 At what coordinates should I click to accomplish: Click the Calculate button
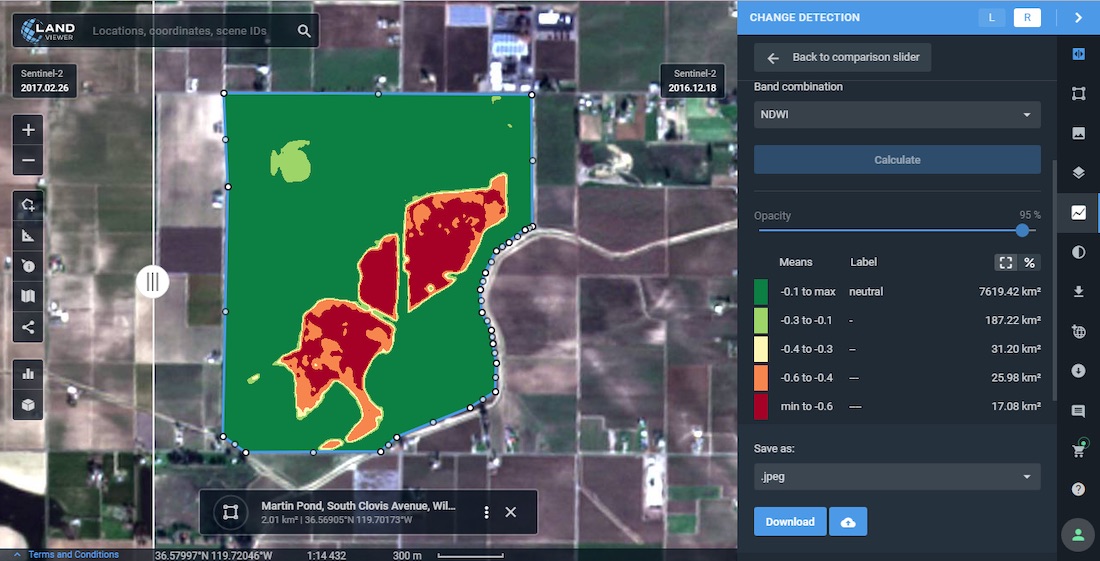coord(897,160)
